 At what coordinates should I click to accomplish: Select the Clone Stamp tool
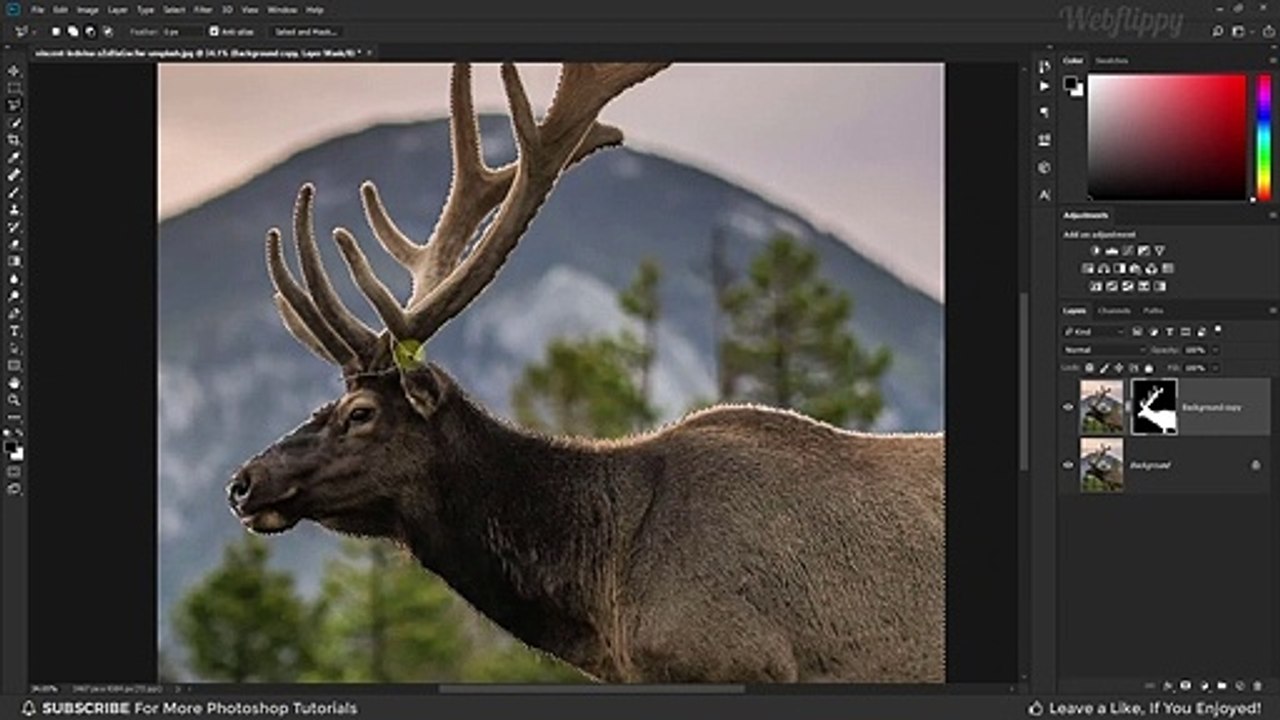tap(14, 209)
